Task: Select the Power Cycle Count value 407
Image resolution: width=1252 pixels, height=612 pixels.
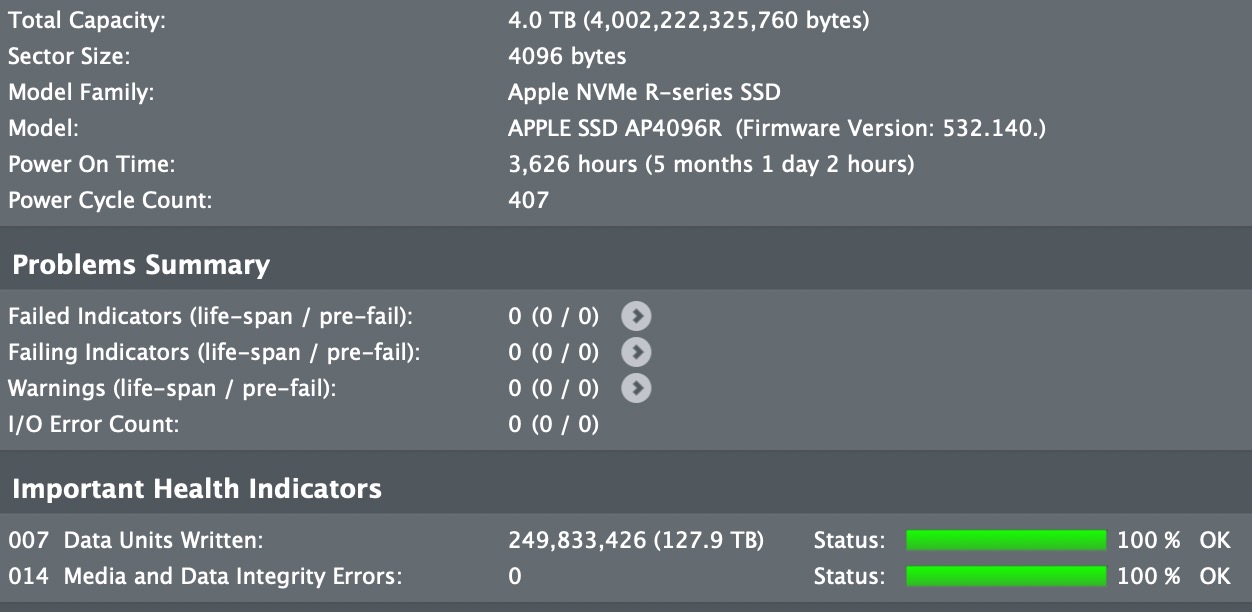Action: [528, 200]
